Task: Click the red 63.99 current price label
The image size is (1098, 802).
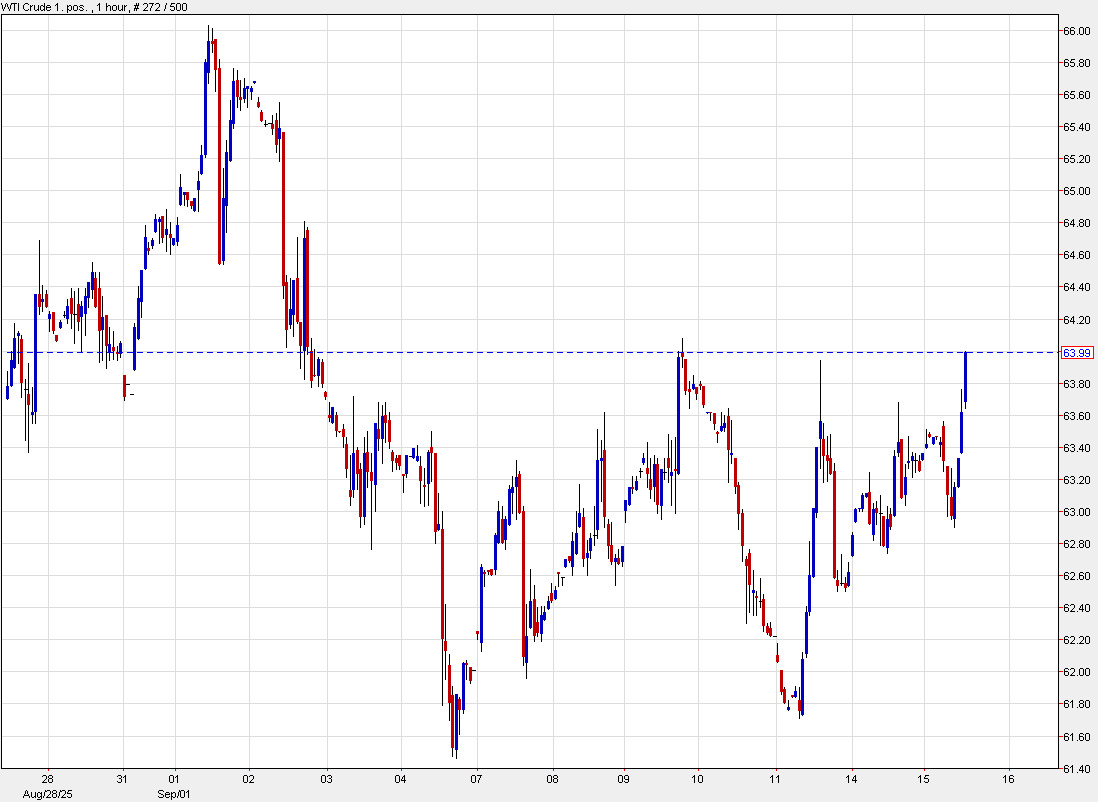Action: point(1076,353)
